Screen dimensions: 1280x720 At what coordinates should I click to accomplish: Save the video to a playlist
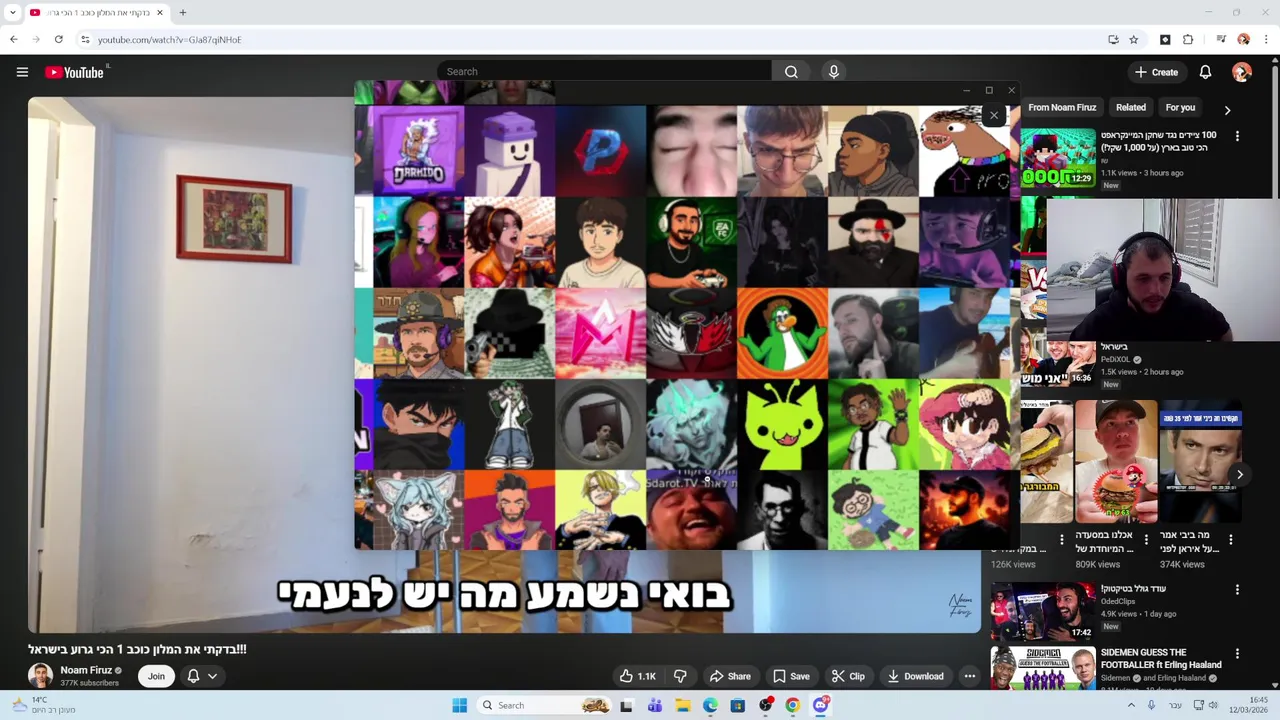coord(791,676)
